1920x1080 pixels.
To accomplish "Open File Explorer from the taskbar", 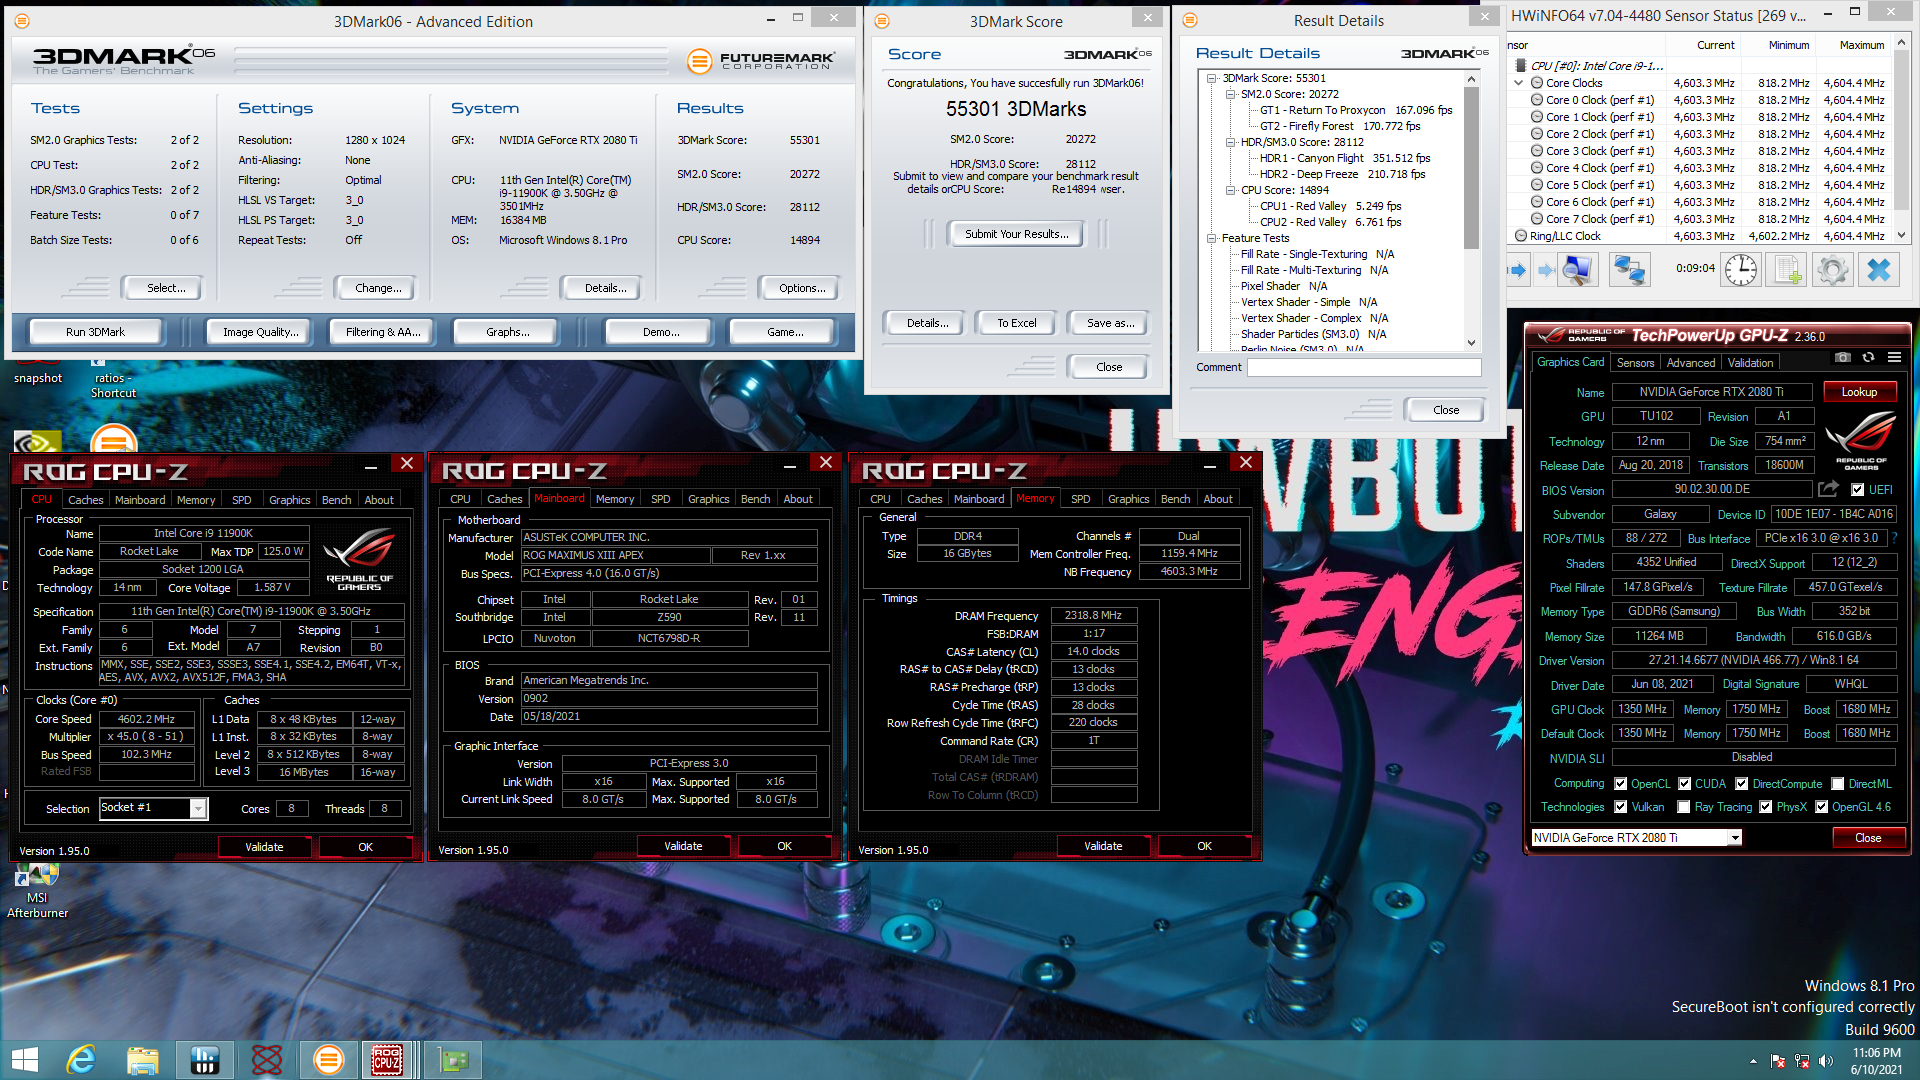I will pyautogui.click(x=143, y=1060).
